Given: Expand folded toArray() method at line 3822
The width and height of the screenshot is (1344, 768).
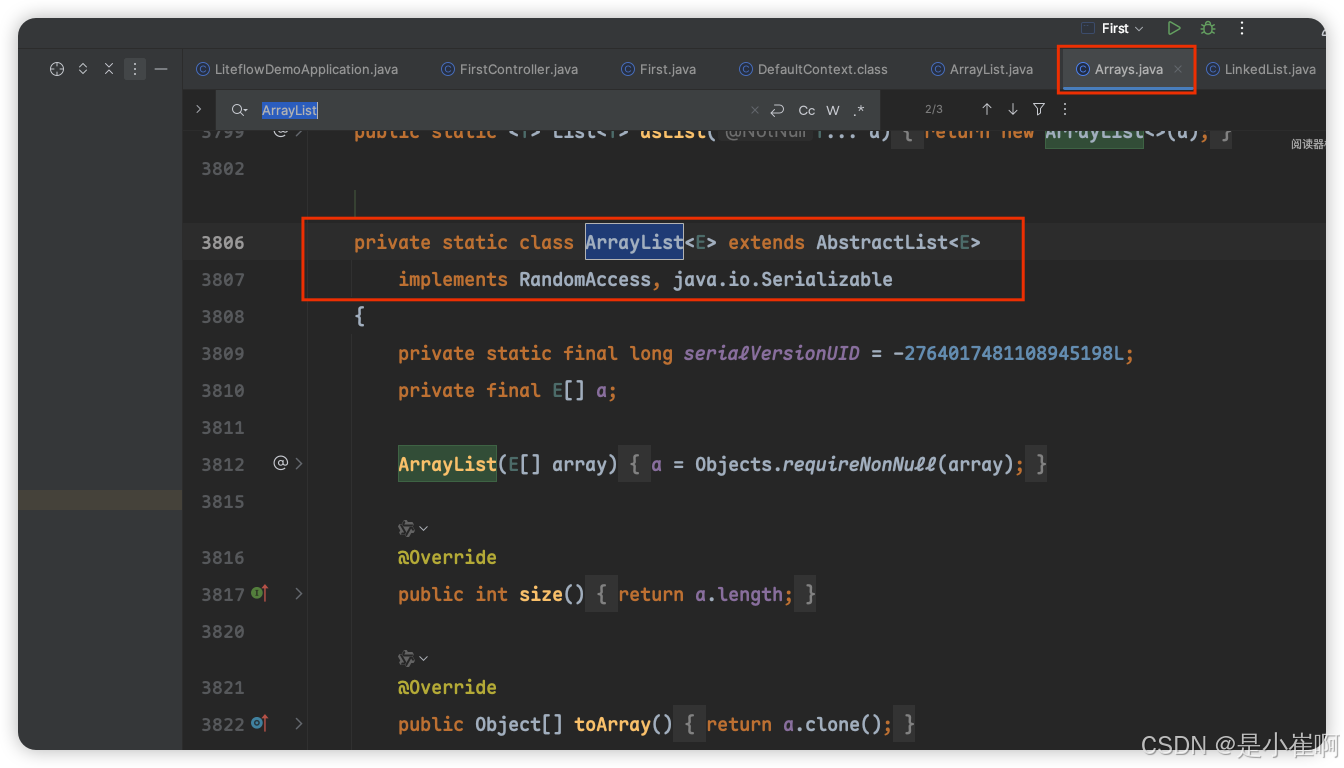Looking at the screenshot, I should pos(299,724).
